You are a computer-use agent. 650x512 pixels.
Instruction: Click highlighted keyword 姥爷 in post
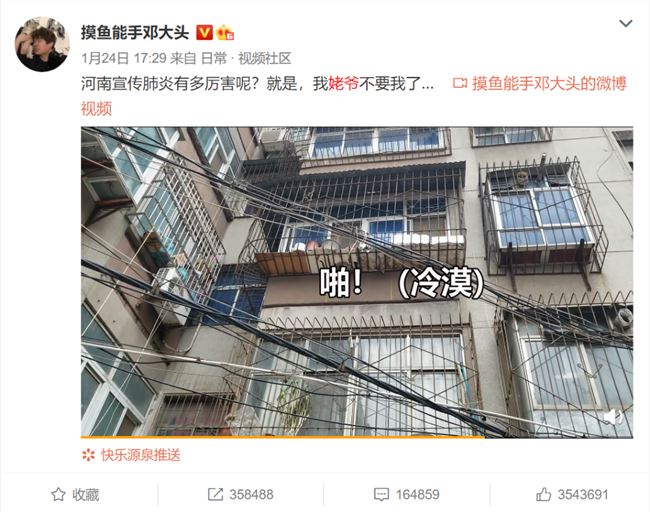click(x=343, y=84)
